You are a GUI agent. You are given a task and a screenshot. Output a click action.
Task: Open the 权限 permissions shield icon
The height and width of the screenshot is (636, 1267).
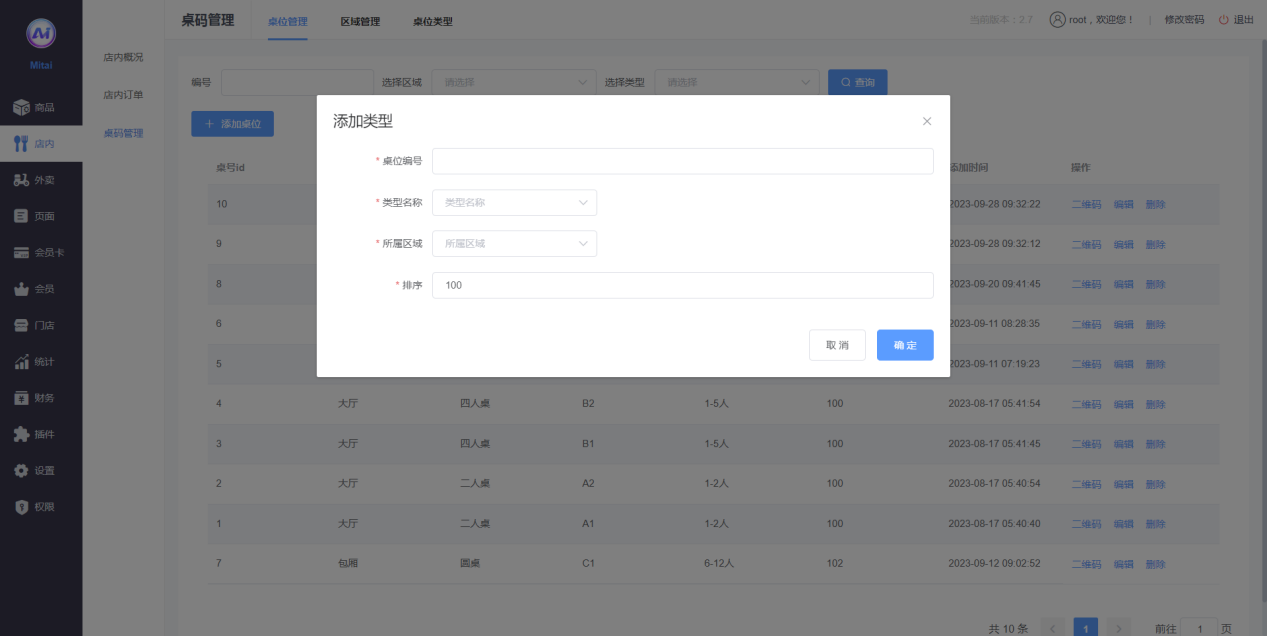pos(21,507)
